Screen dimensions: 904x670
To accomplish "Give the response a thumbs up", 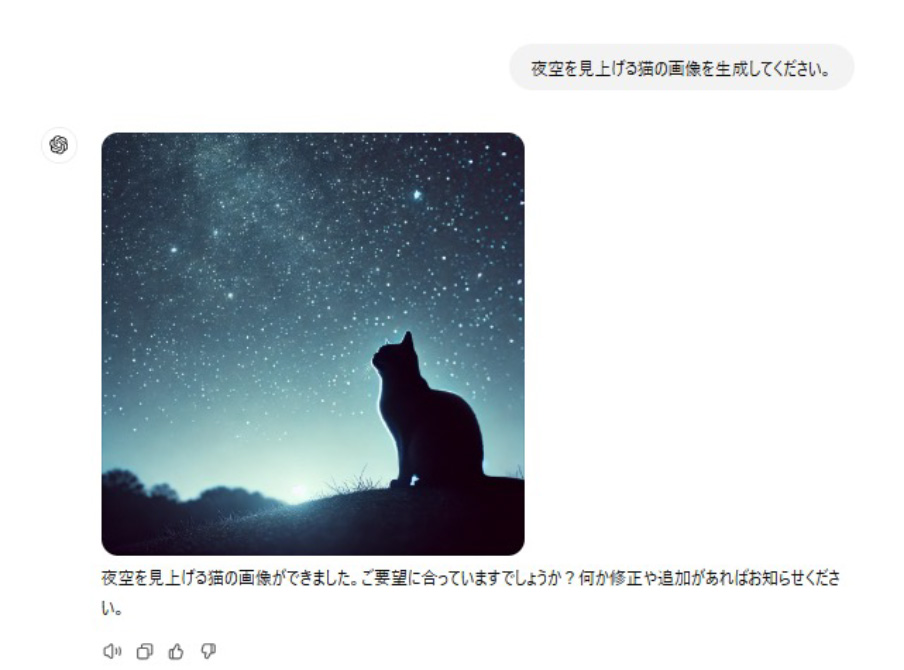I will point(176,652).
